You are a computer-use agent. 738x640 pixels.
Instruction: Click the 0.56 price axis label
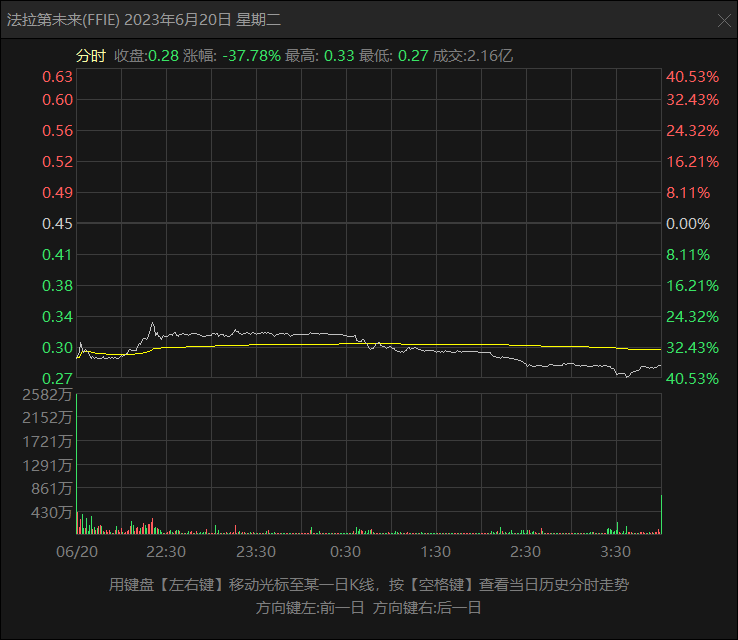57,131
